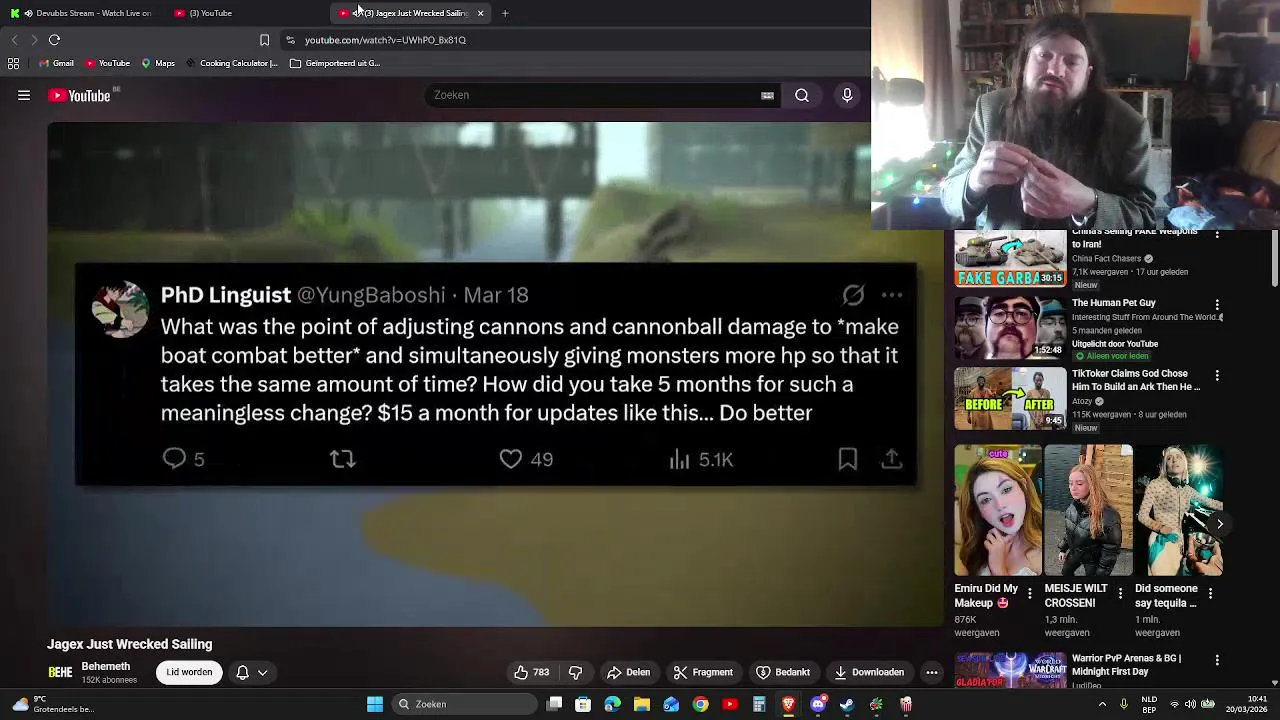Click the Delen share button
This screenshot has width=1280, height=720.
coord(629,672)
